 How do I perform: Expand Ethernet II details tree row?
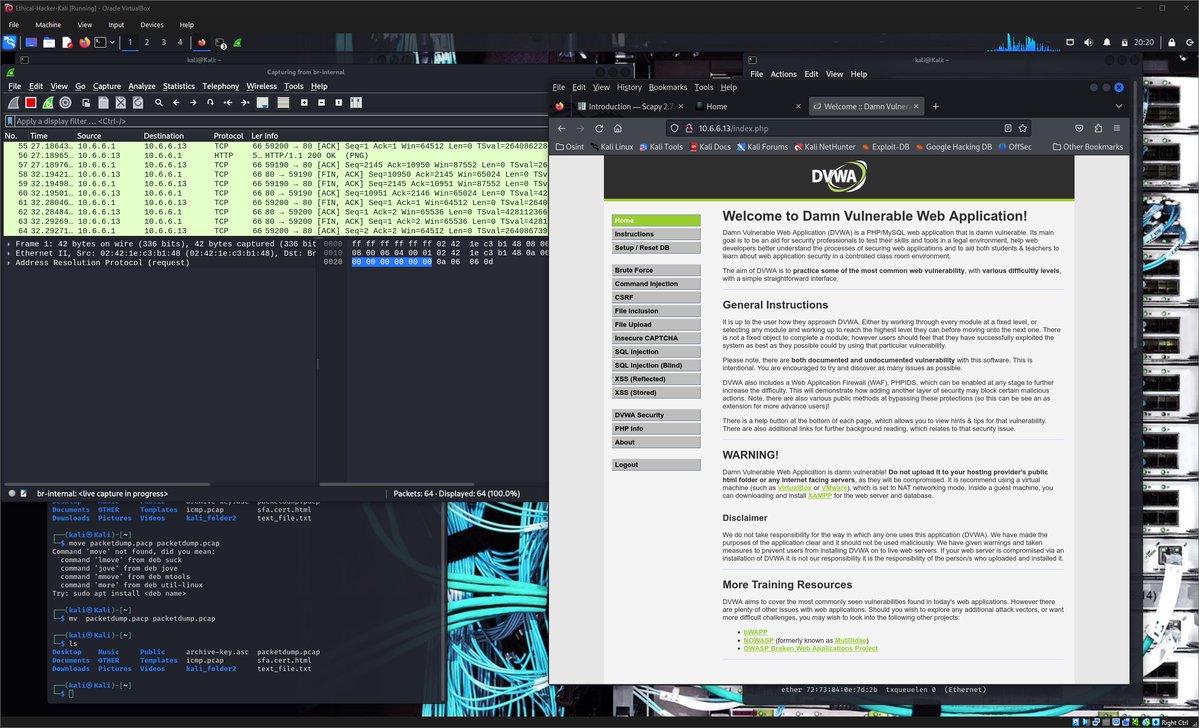tap(9, 253)
